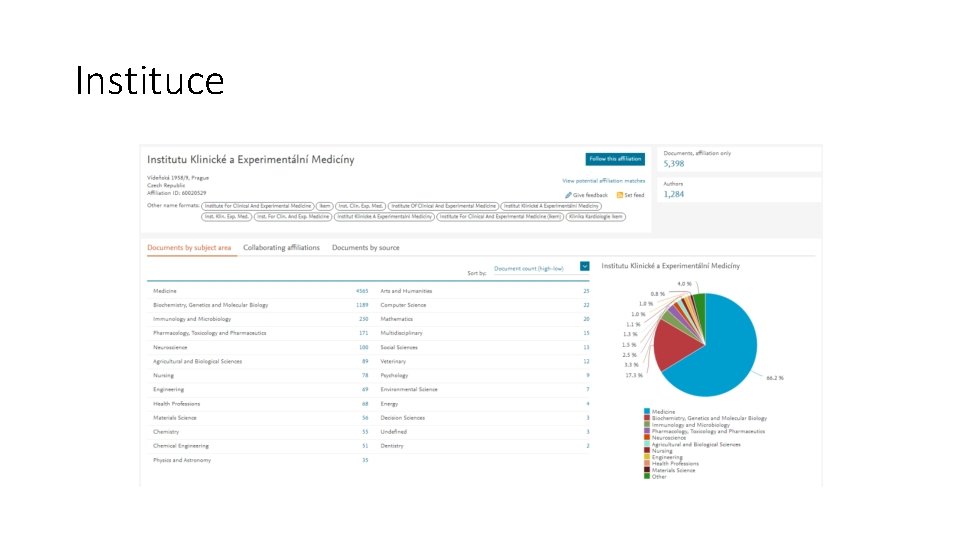Click the green Other pie slice

pyautogui.click(x=700, y=312)
